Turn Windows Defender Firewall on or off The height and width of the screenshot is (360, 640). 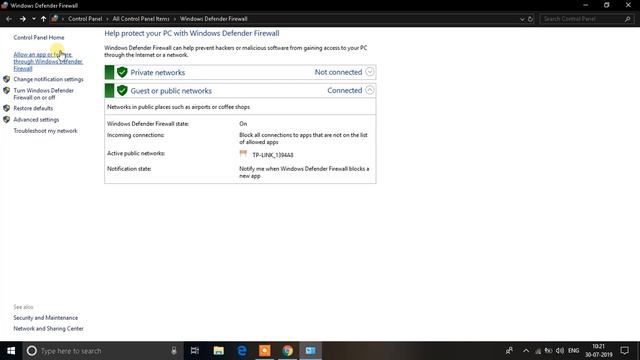43,94
